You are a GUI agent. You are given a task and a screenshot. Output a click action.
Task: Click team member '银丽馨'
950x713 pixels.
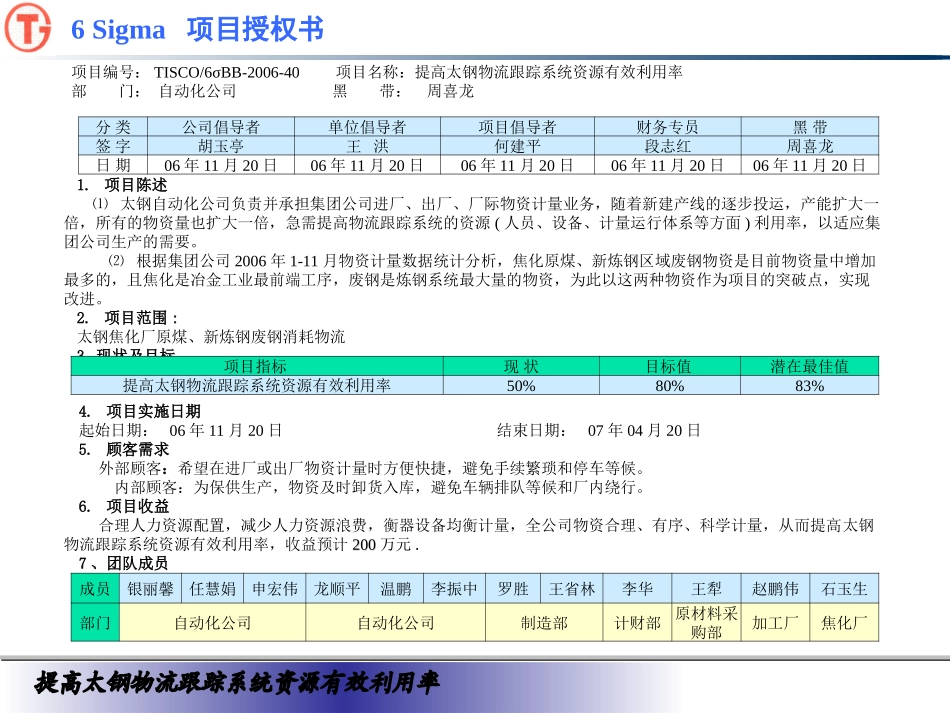(150, 588)
